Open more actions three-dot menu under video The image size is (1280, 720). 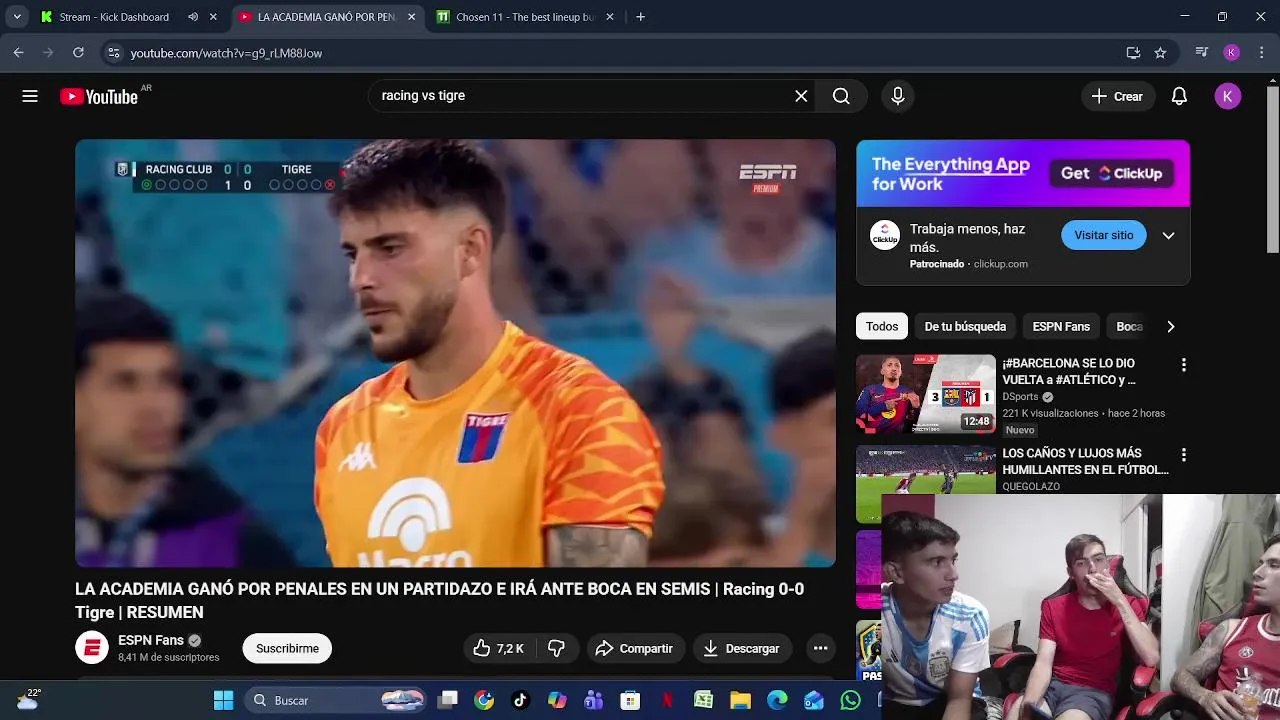tap(820, 648)
